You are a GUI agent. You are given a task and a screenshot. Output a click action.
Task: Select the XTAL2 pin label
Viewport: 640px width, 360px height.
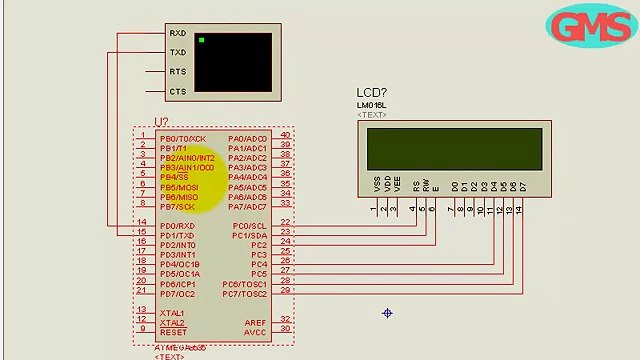click(x=172, y=322)
